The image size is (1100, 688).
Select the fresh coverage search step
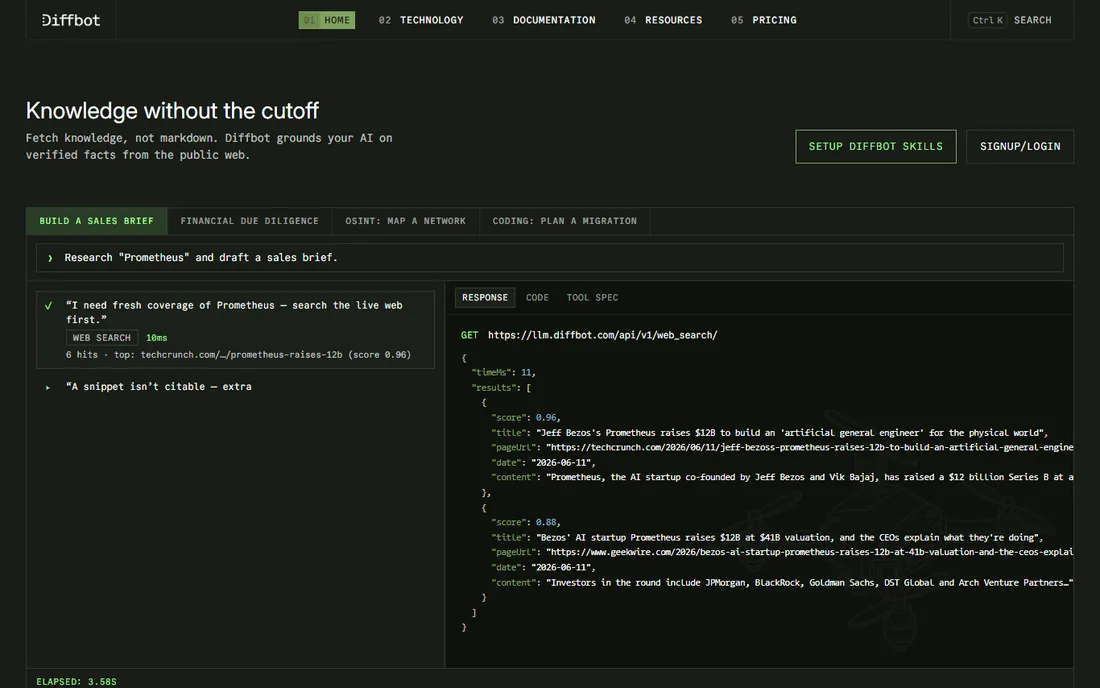click(x=236, y=330)
